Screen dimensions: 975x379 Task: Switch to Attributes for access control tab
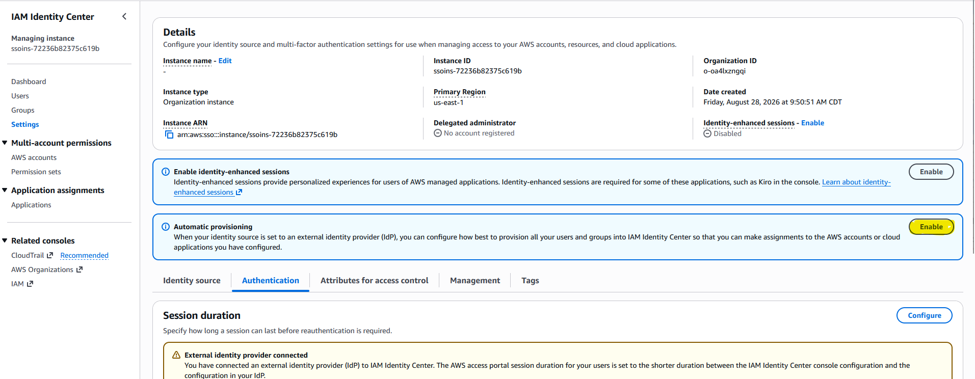(x=374, y=280)
